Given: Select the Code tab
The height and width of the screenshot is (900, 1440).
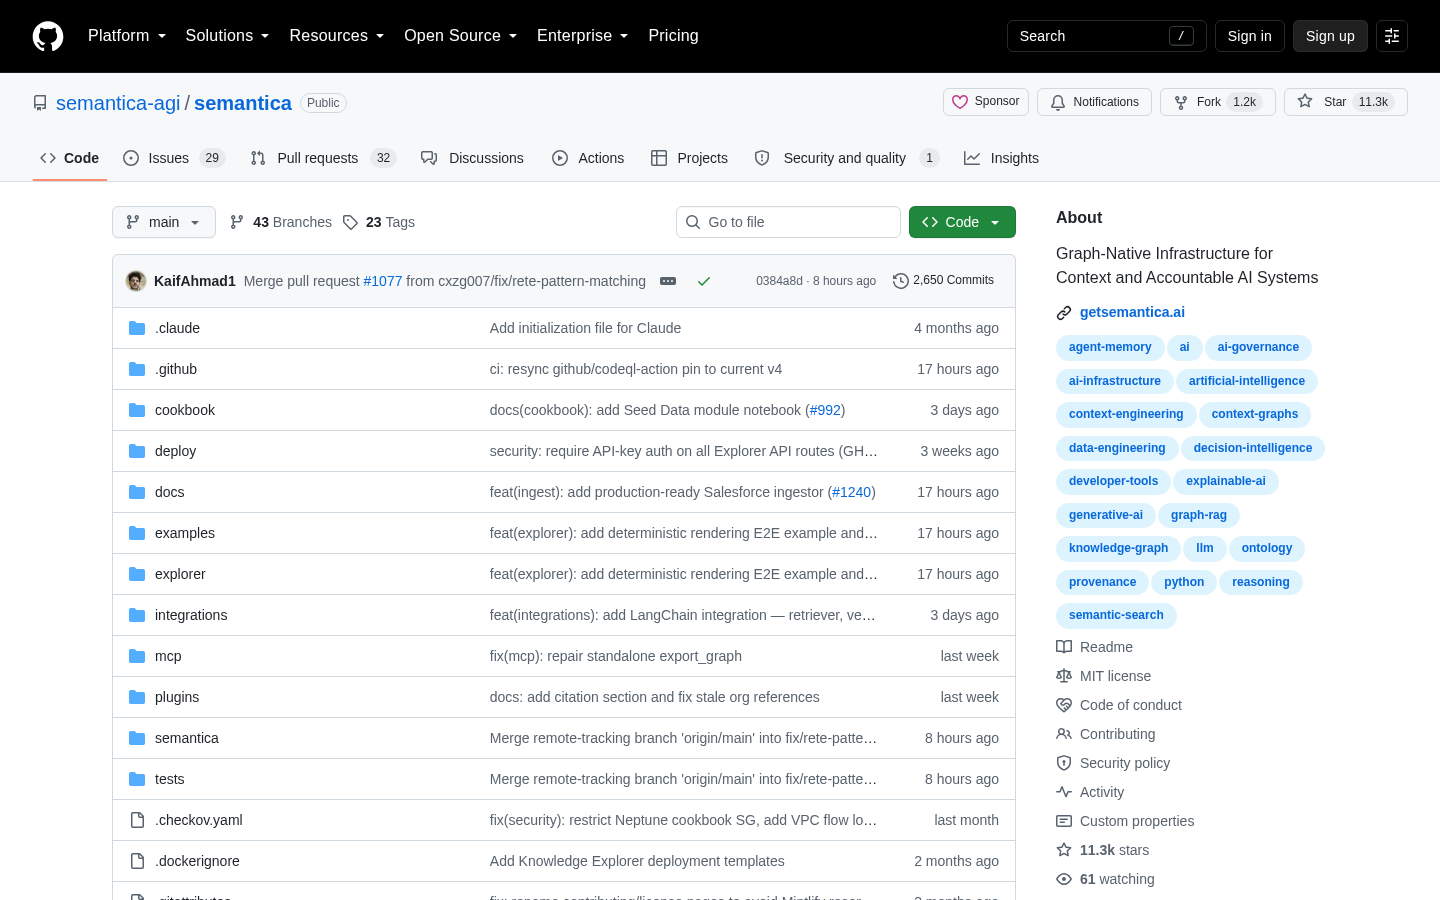Looking at the screenshot, I should coord(69,158).
